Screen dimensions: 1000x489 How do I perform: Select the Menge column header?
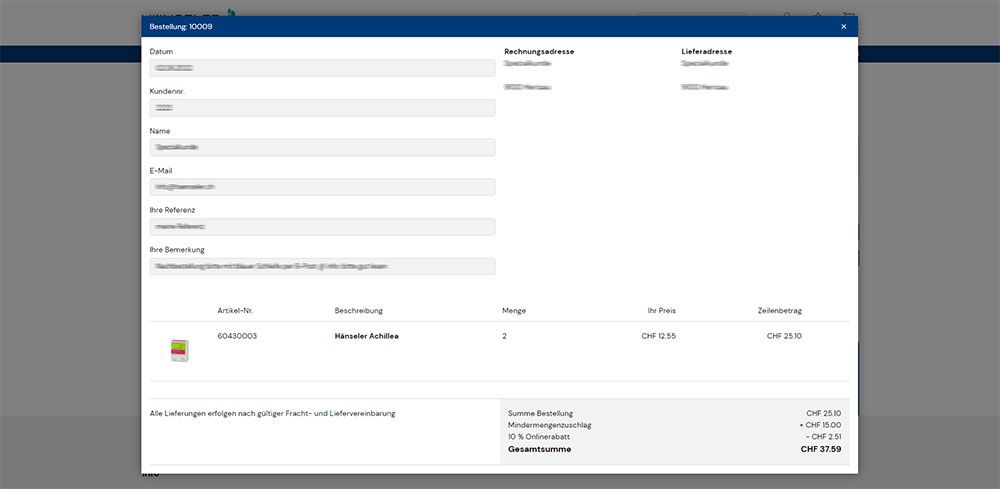click(513, 311)
